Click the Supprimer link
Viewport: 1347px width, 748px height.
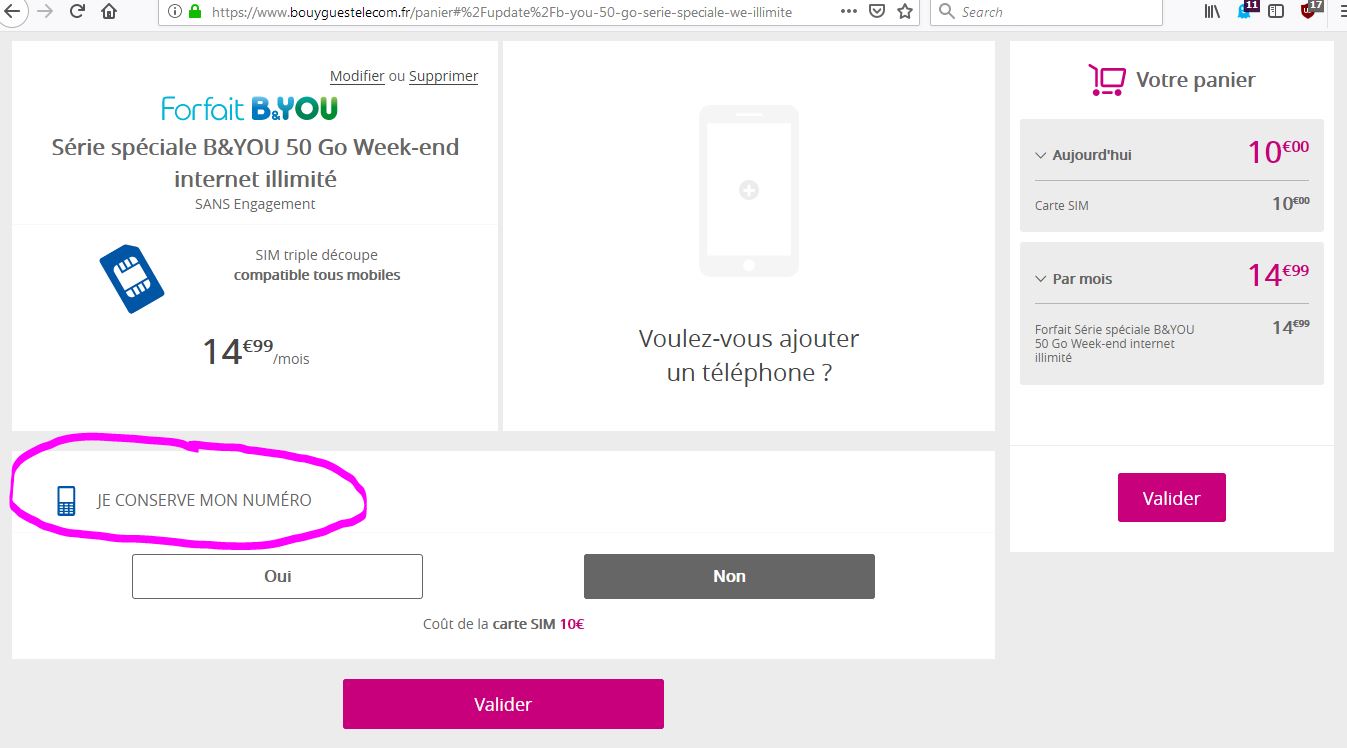pyautogui.click(x=443, y=76)
